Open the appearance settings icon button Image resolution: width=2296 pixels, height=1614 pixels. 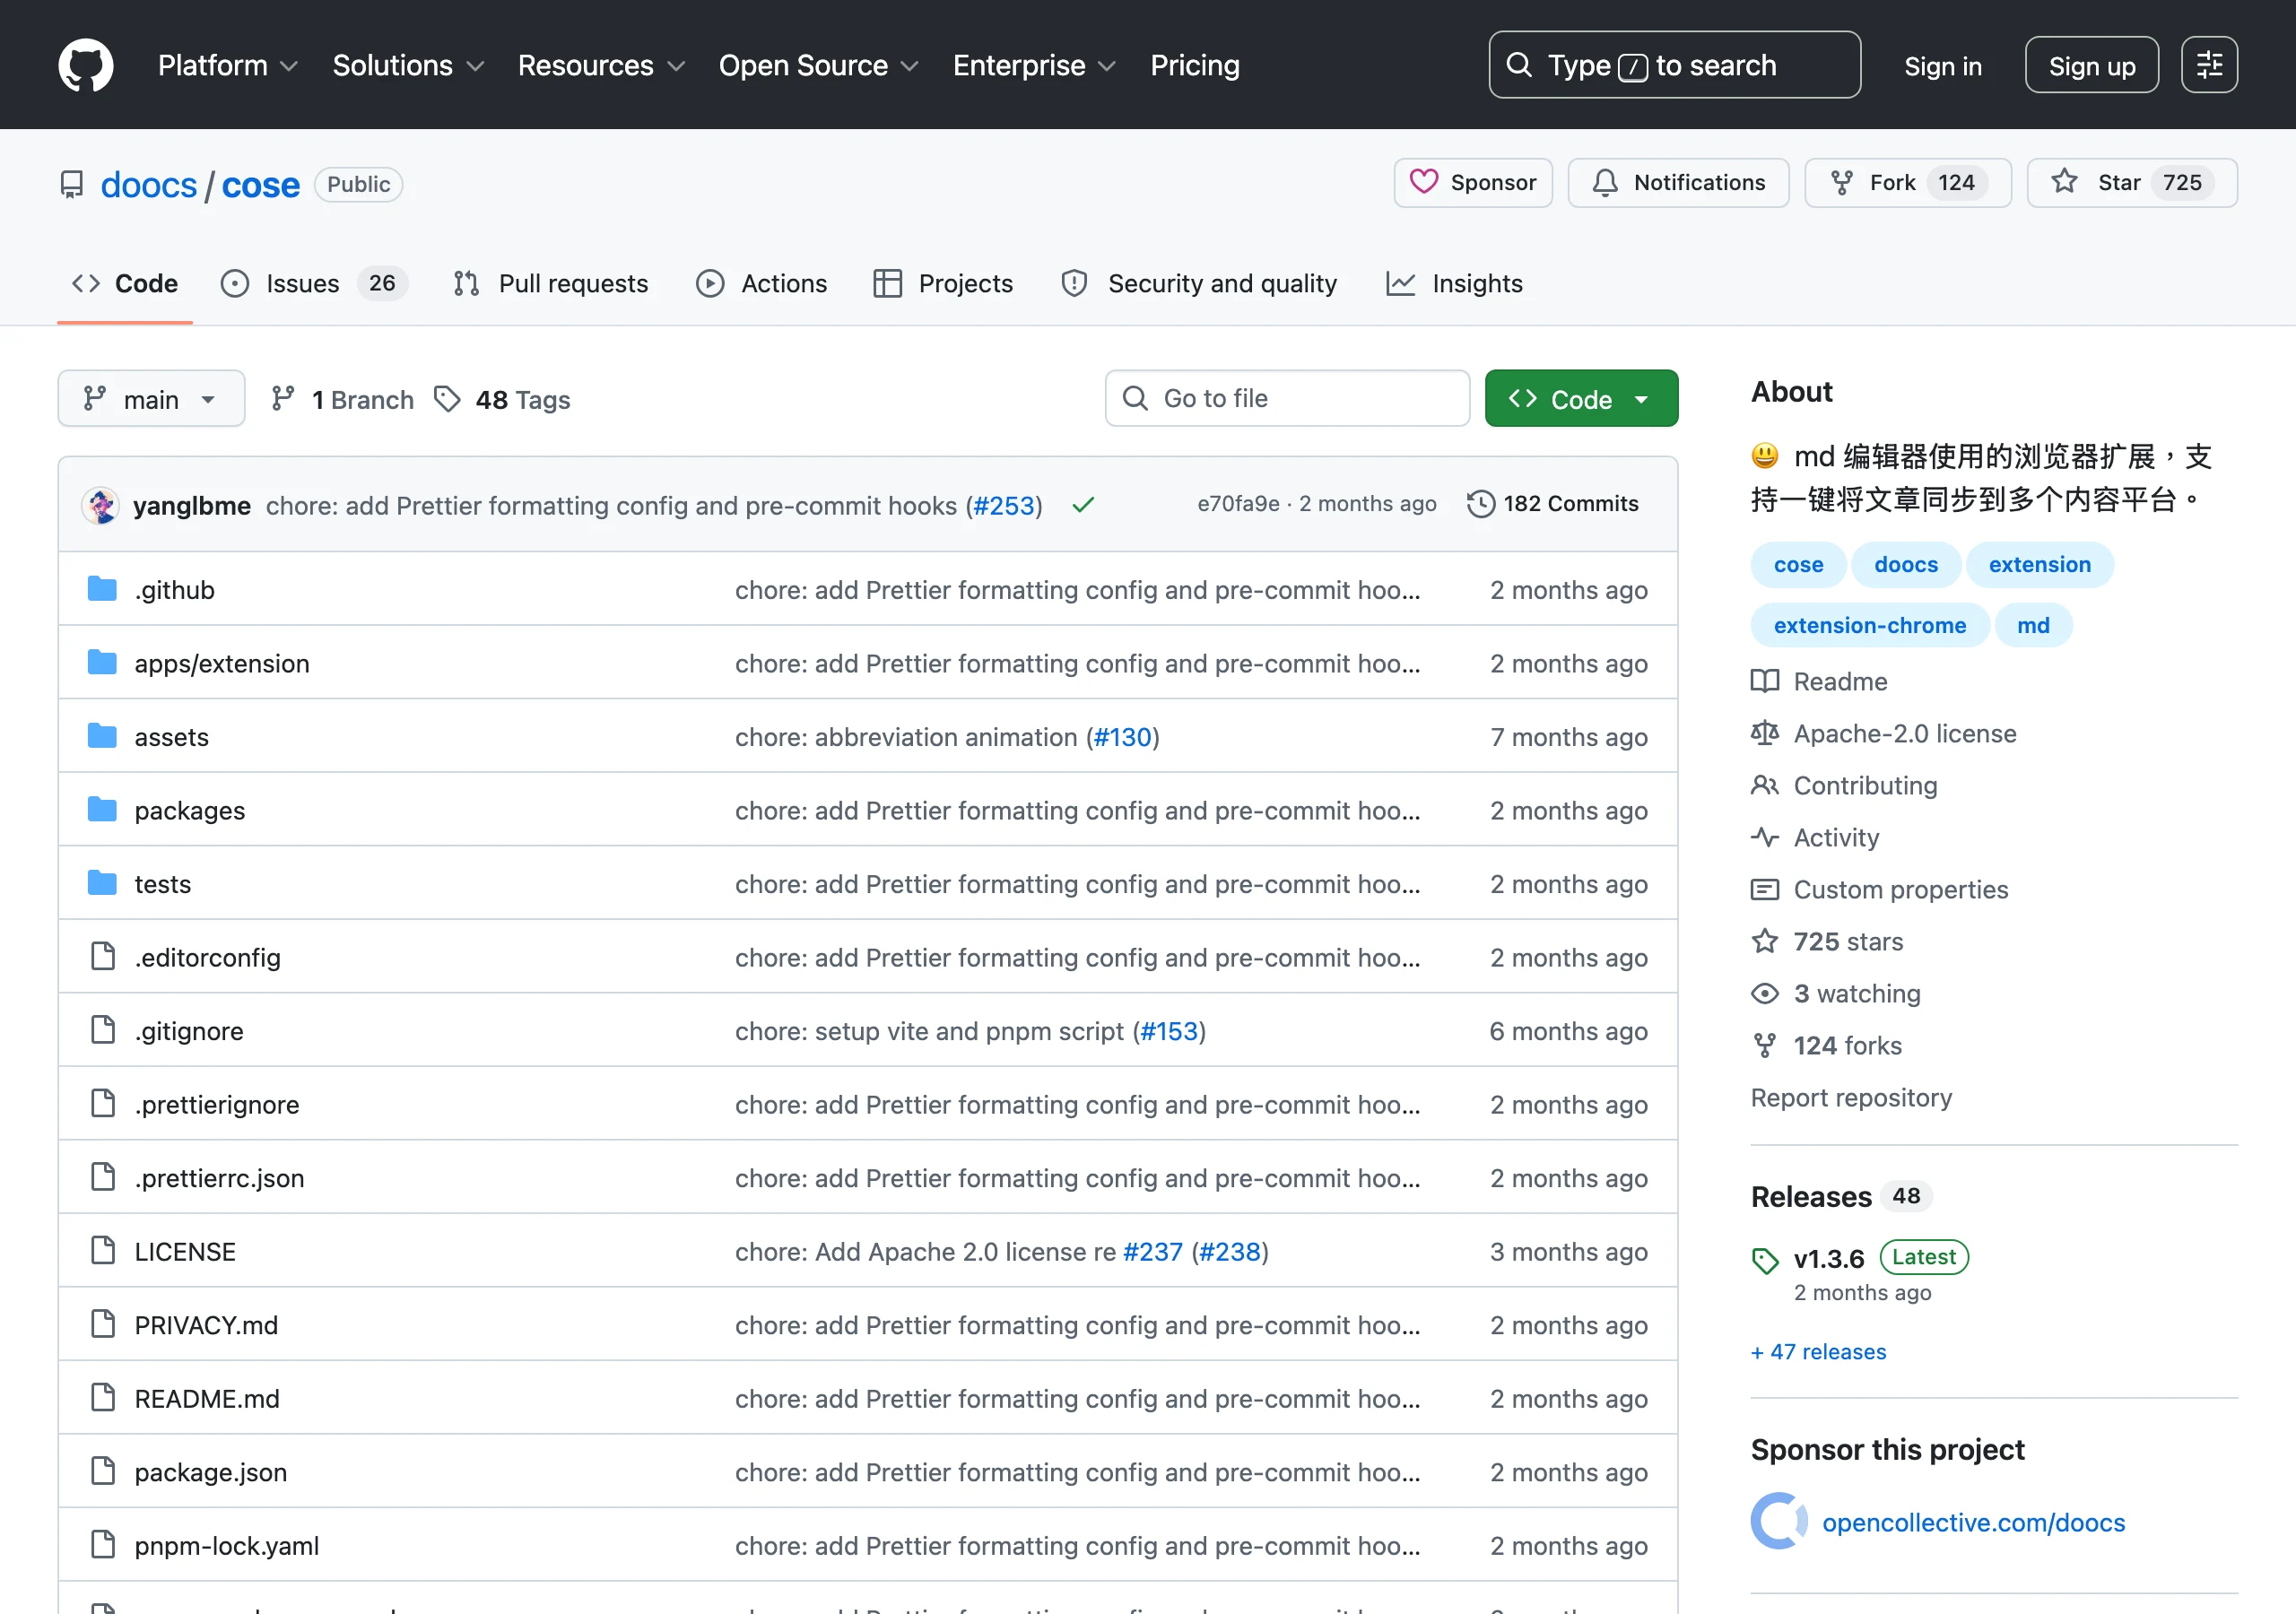click(x=2209, y=65)
